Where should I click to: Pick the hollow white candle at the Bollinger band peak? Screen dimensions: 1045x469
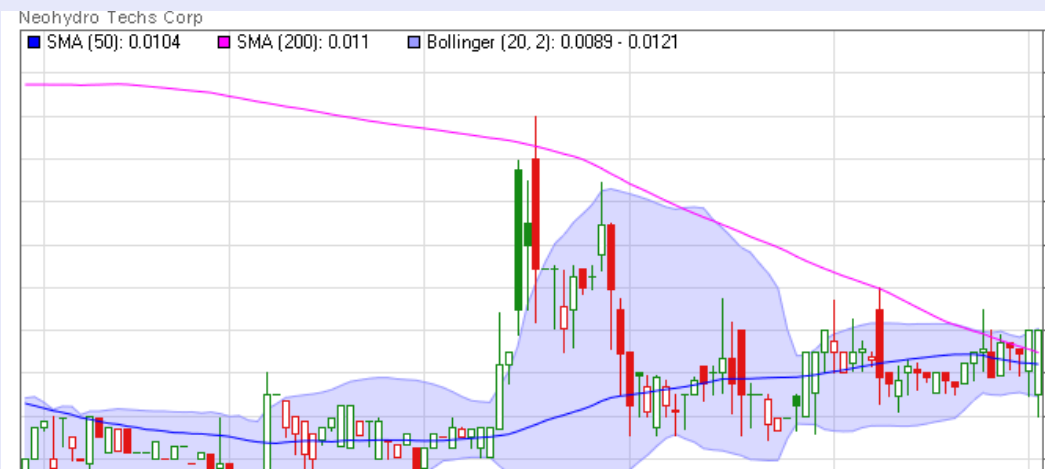pyautogui.click(x=601, y=240)
